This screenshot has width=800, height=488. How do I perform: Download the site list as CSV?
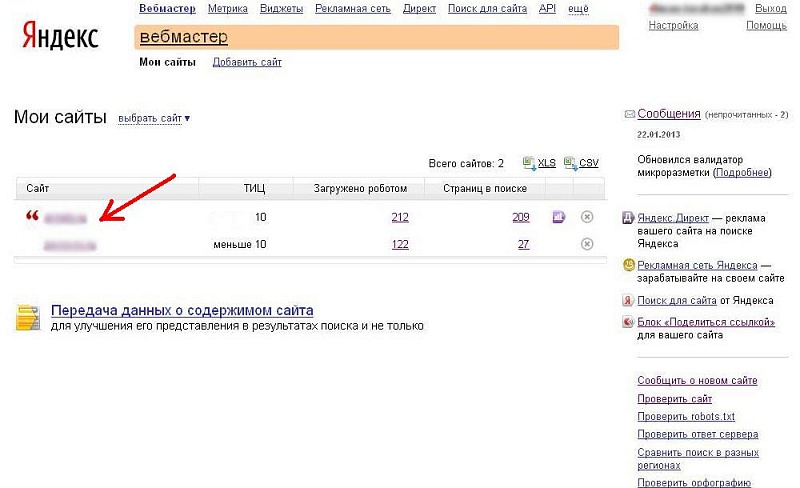(588, 163)
